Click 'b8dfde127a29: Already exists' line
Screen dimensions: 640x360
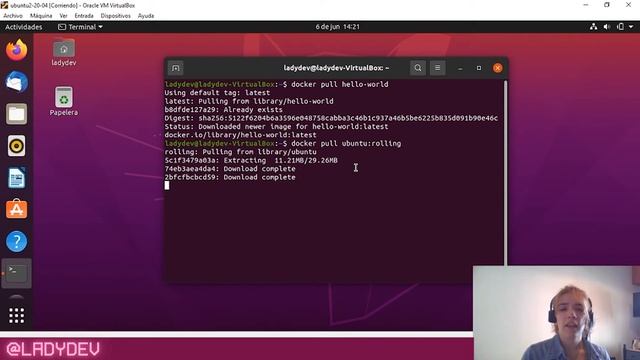point(223,109)
